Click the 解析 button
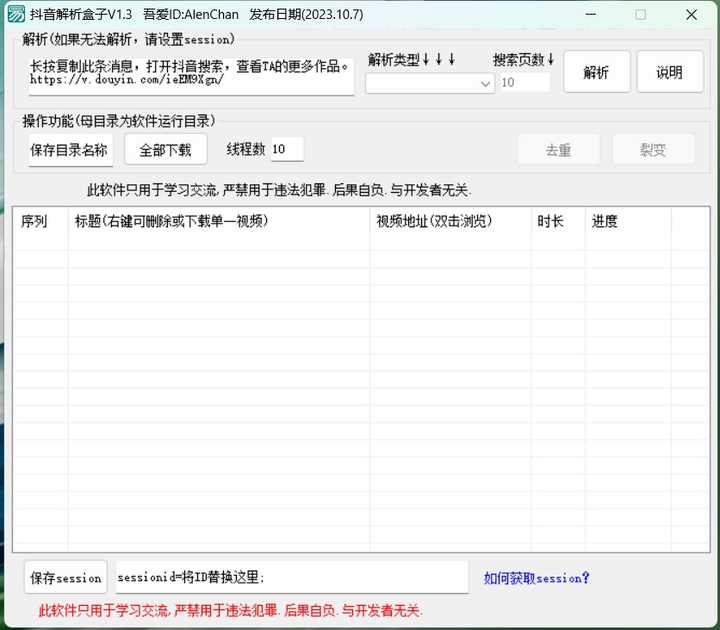Screen dimensions: 720x630 pos(596,72)
